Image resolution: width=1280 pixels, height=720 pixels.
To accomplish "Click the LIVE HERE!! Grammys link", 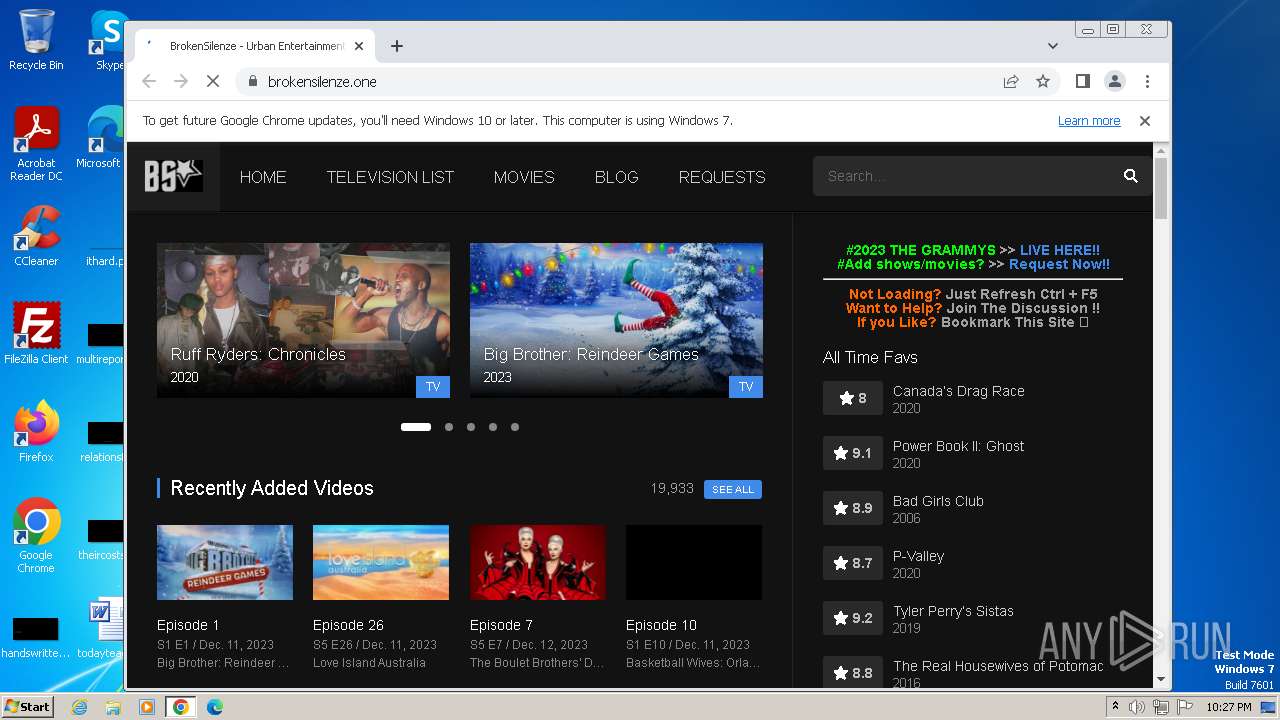I will [1059, 250].
